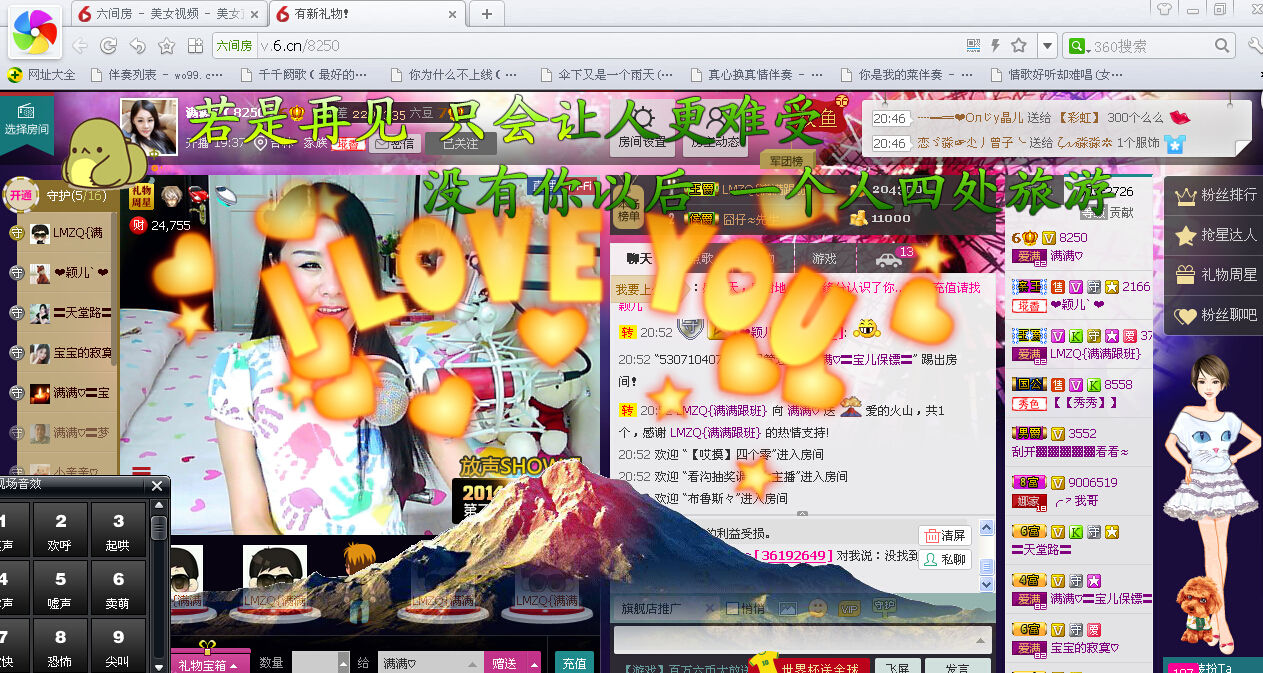Click the 礼物周星 badge over video
Viewport: 1263px width, 673px height.
141,196
